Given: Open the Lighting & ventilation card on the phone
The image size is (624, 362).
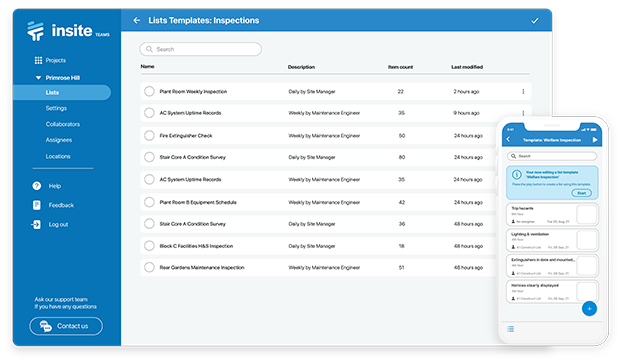Looking at the screenshot, I should click(552, 240).
